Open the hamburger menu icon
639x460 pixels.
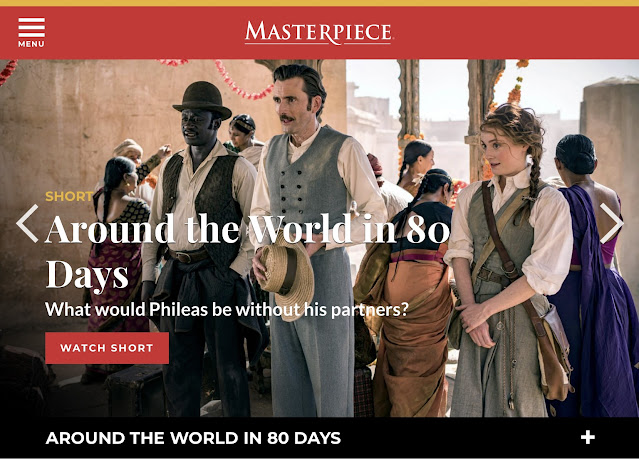[x=31, y=27]
